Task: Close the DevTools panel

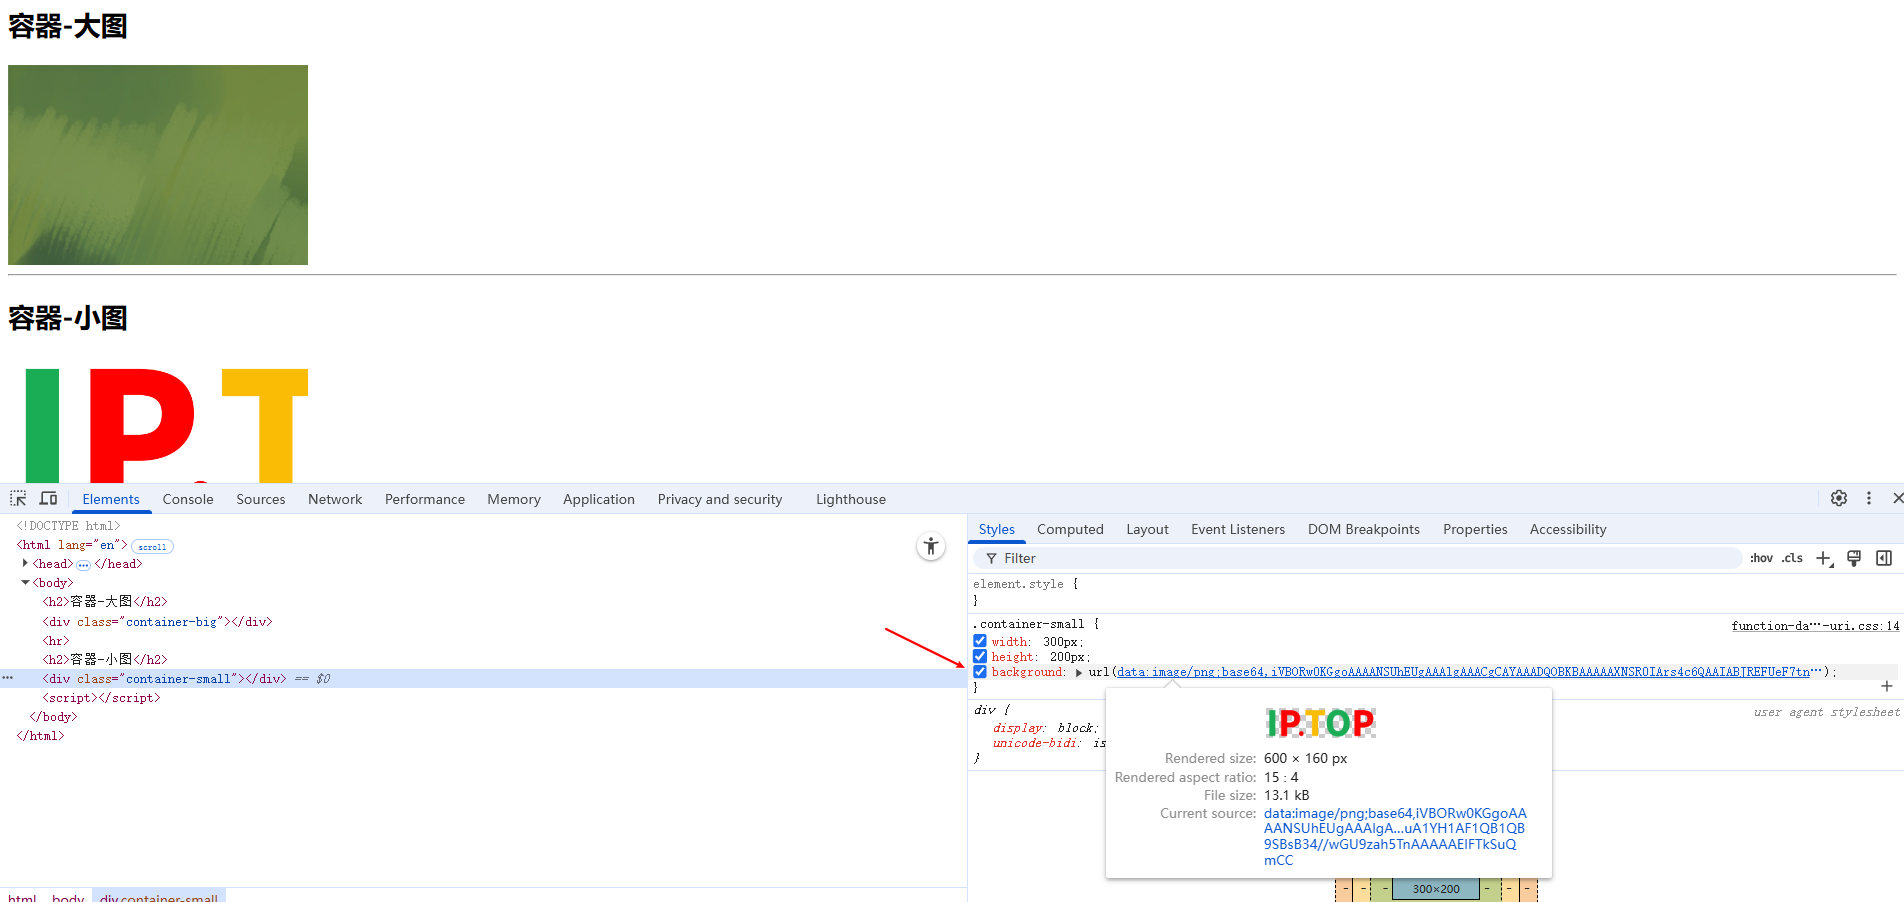Action: (1897, 498)
